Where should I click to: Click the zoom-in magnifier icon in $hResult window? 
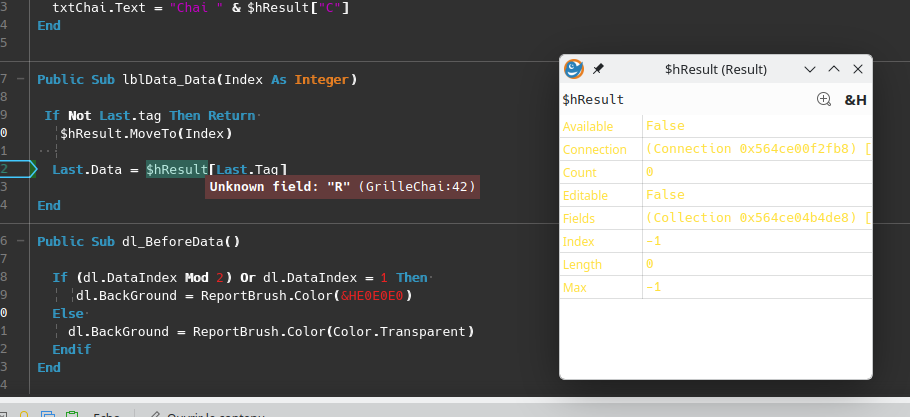[824, 99]
